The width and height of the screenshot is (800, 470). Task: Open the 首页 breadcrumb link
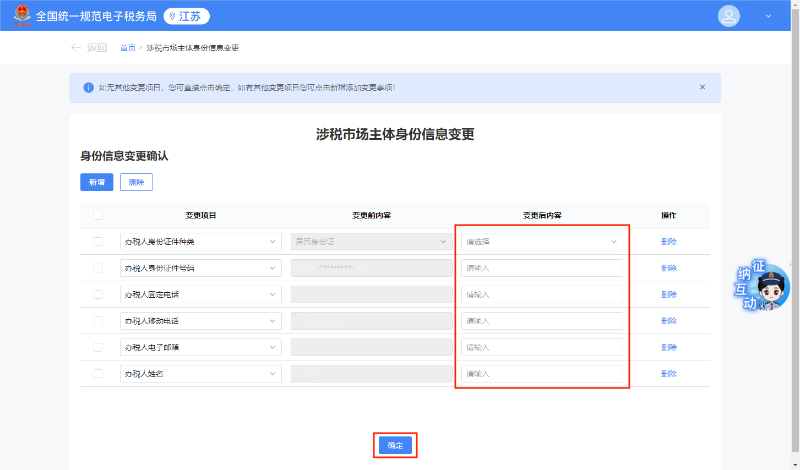click(128, 47)
